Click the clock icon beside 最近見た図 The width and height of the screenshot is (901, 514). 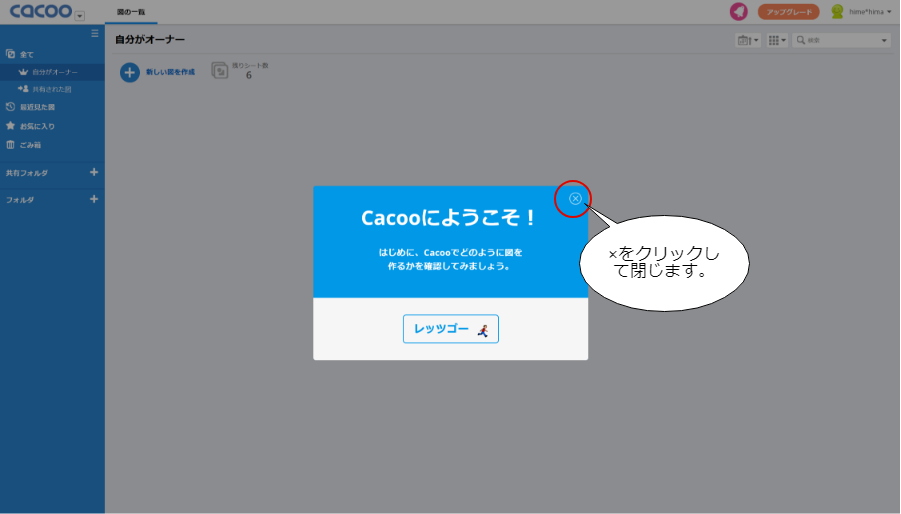coord(10,107)
